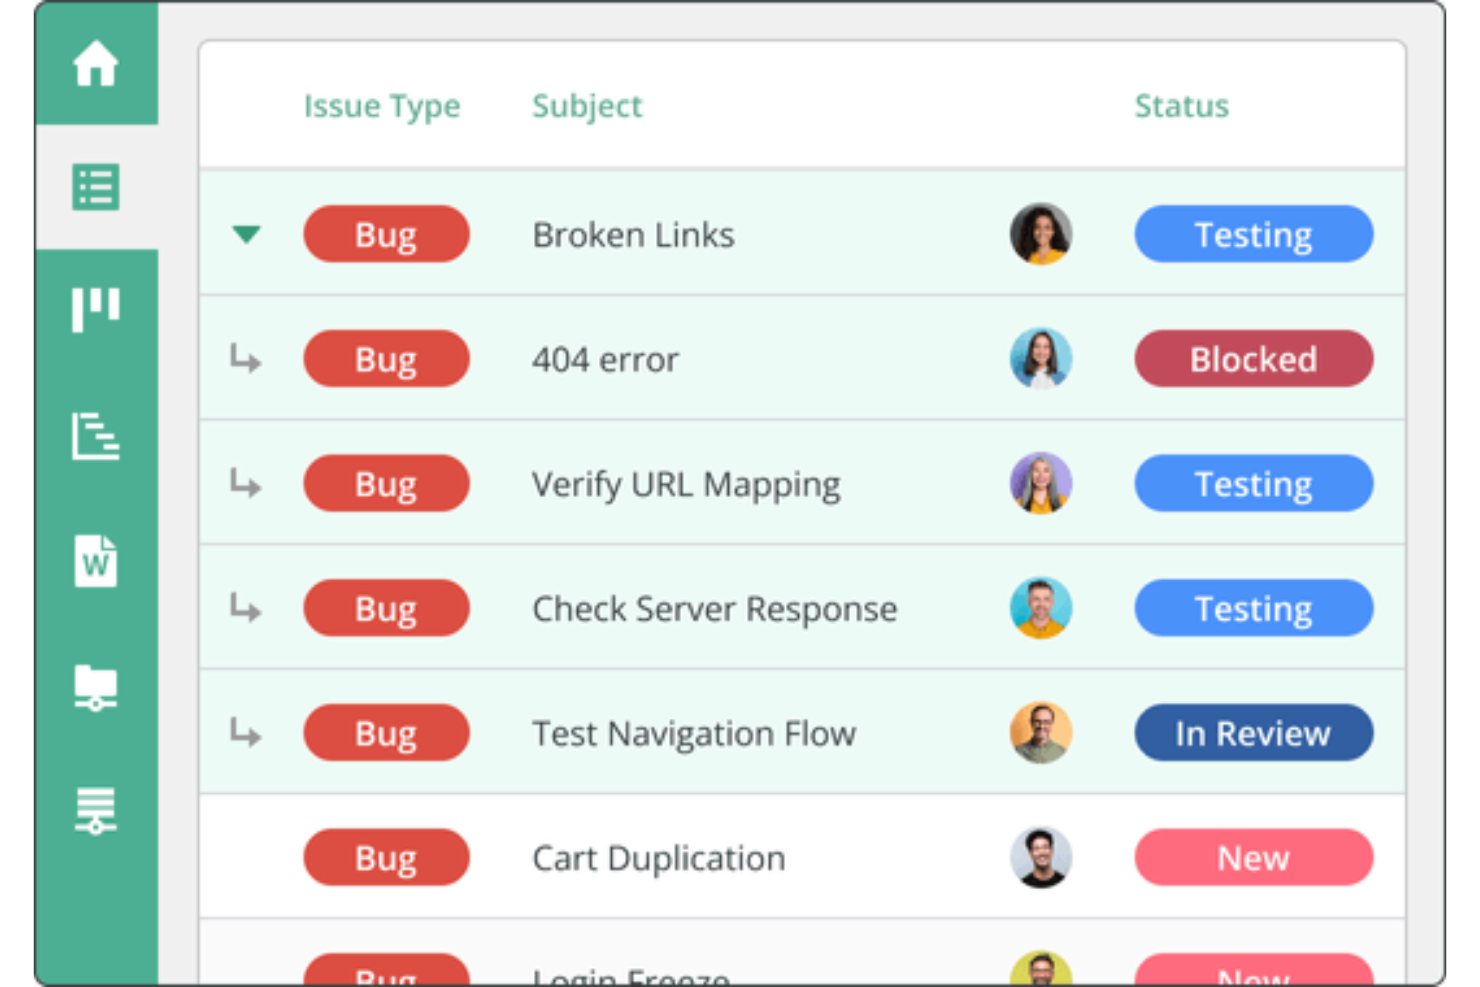Open the 'Cart Duplication' subject

coord(659,859)
